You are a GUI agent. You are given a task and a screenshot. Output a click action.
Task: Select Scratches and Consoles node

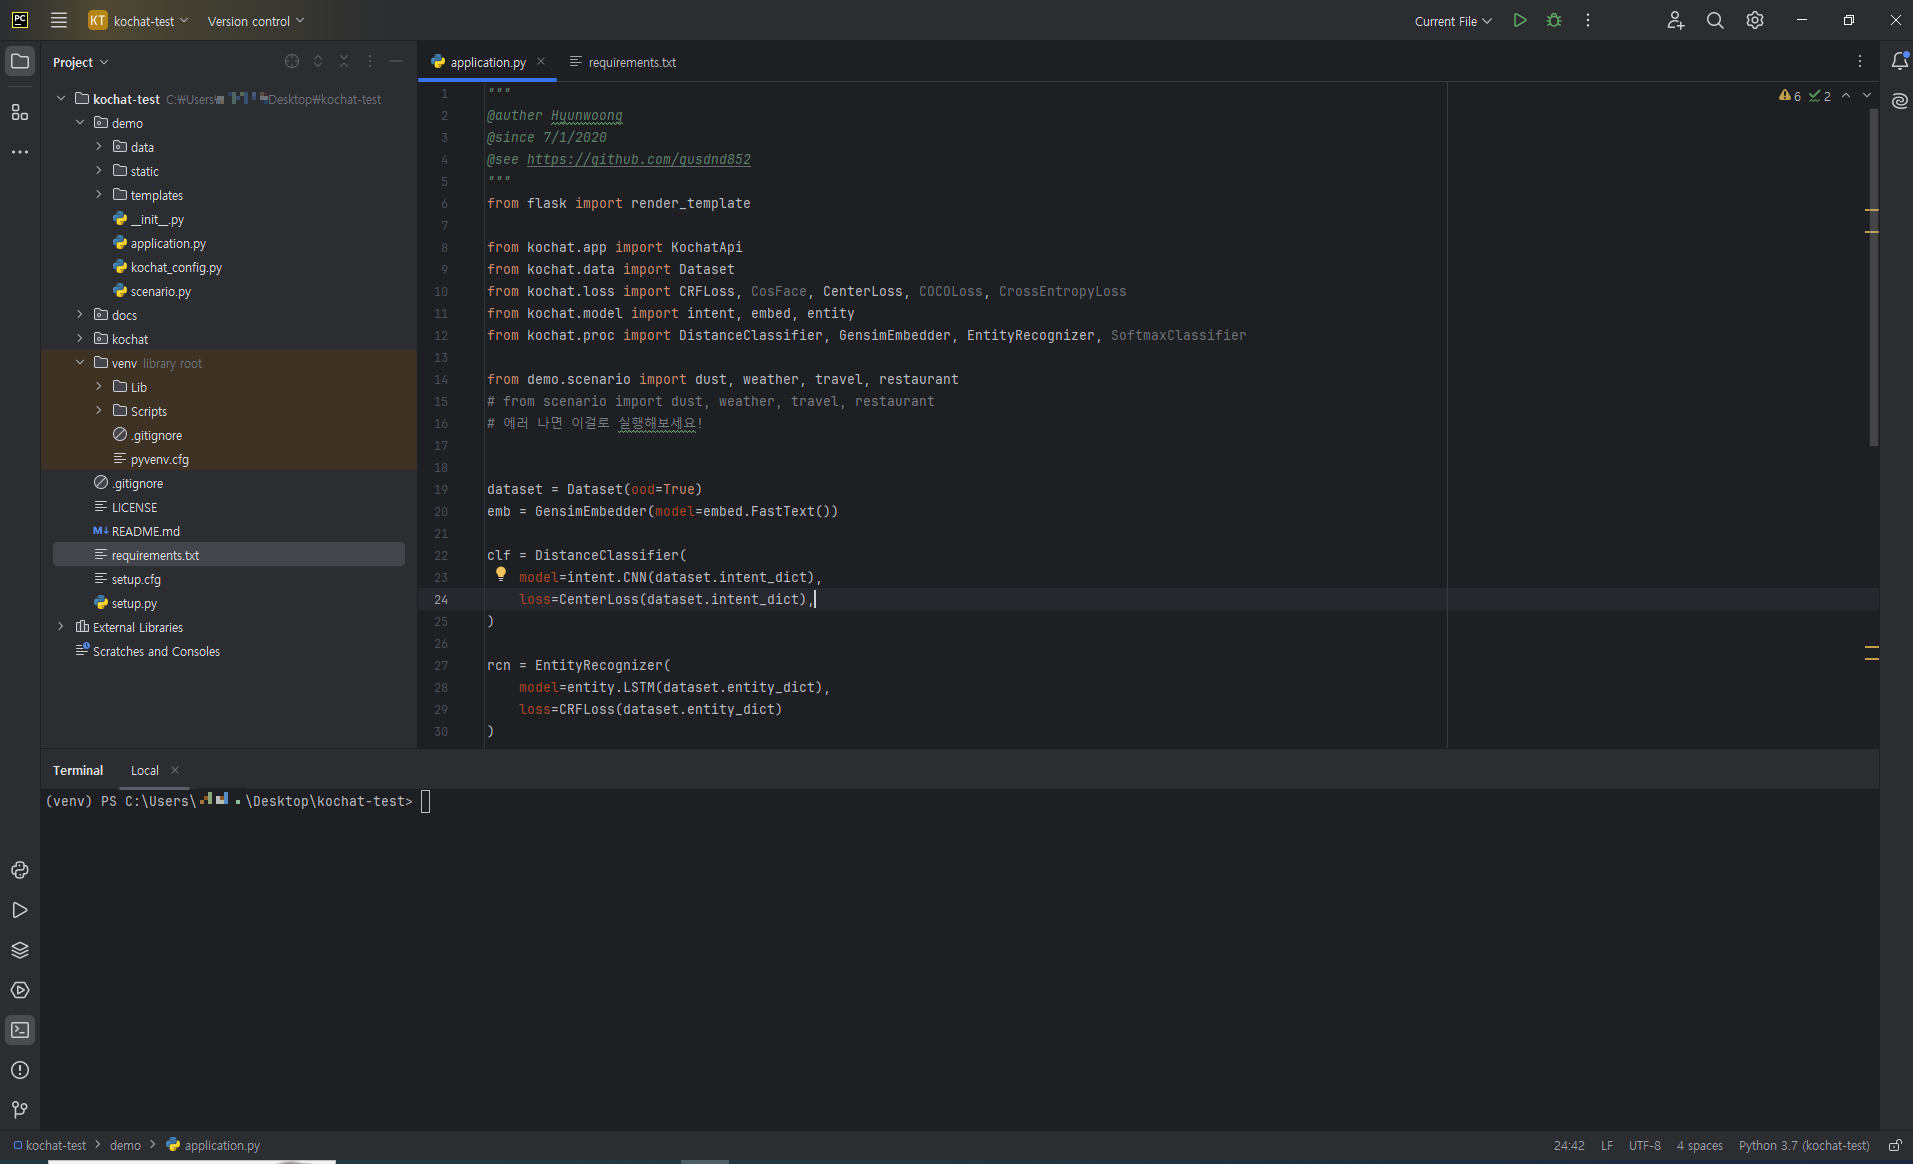pos(156,651)
